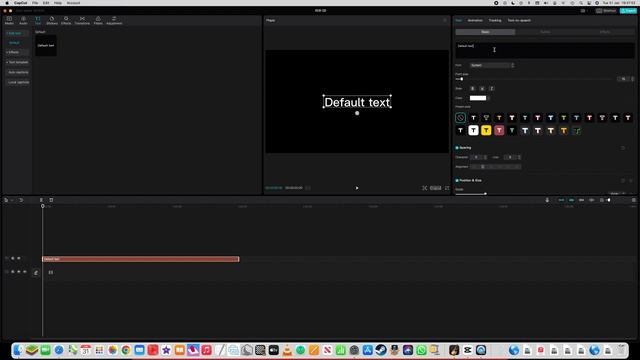This screenshot has height=360, width=640.
Task: Adjust the Line spacing stepper
Action: (519, 157)
